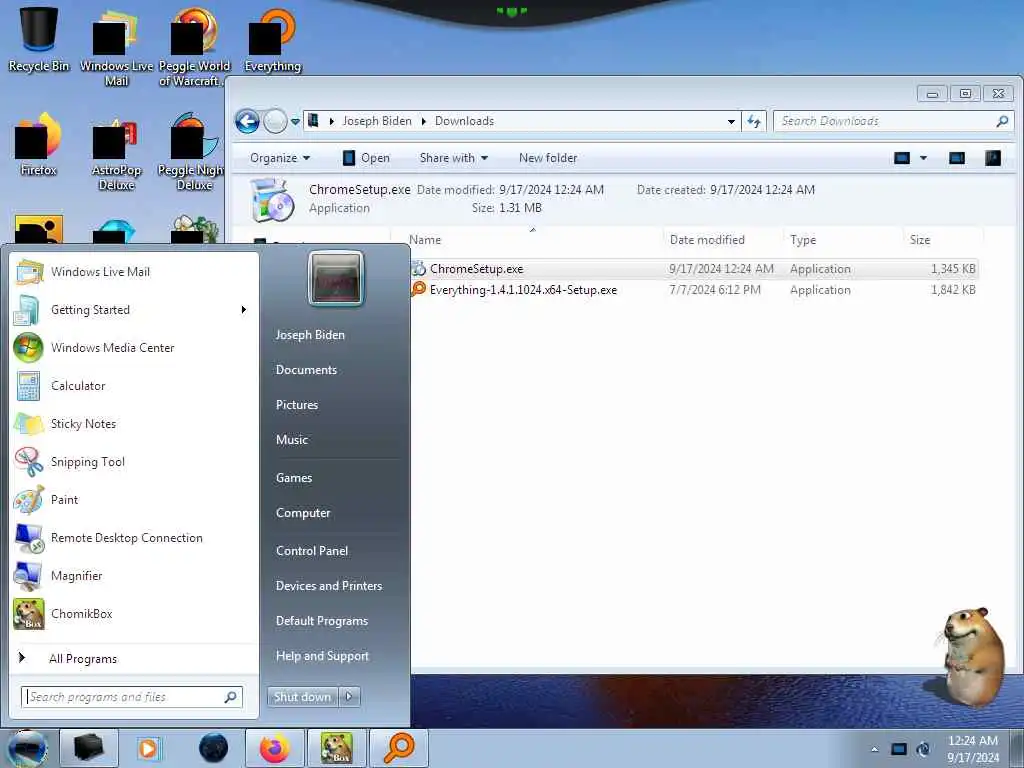
Task: Open Default Programs entry
Action: click(x=322, y=621)
